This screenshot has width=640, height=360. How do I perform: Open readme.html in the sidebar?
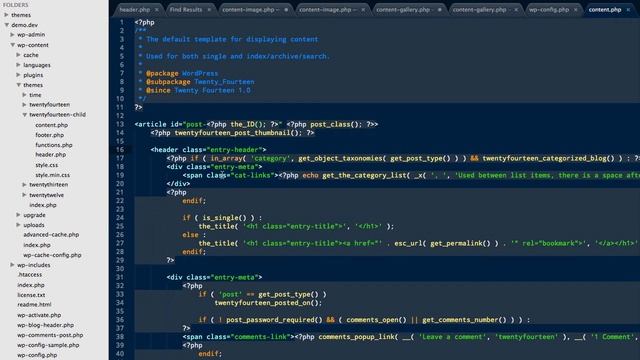pos(34,304)
